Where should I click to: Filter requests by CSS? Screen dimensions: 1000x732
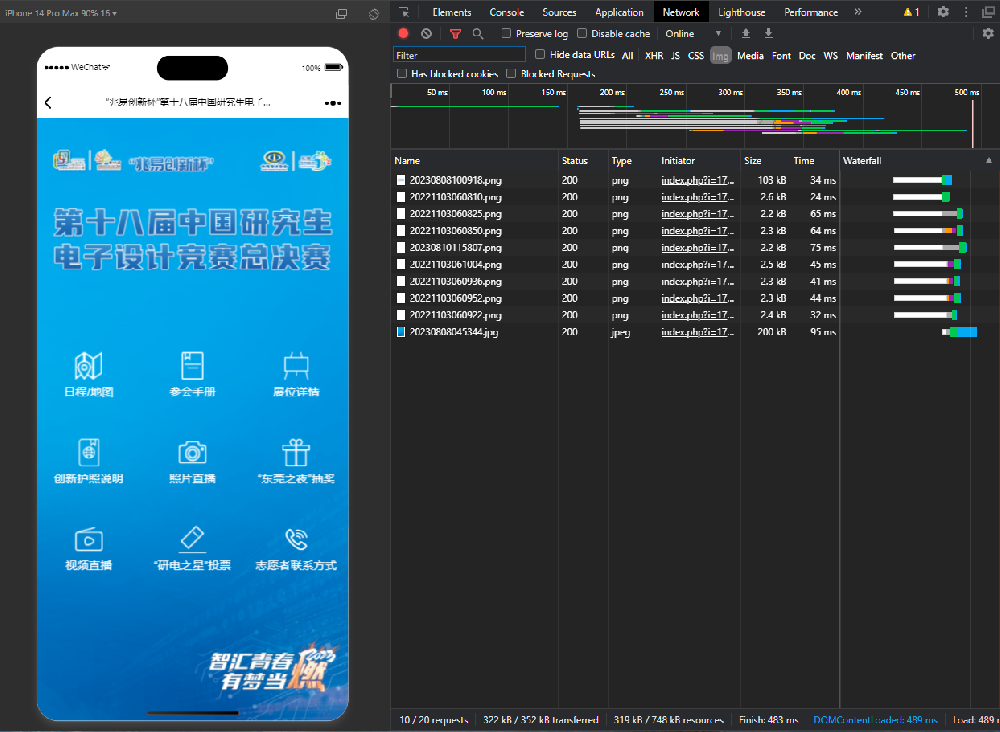tap(696, 55)
